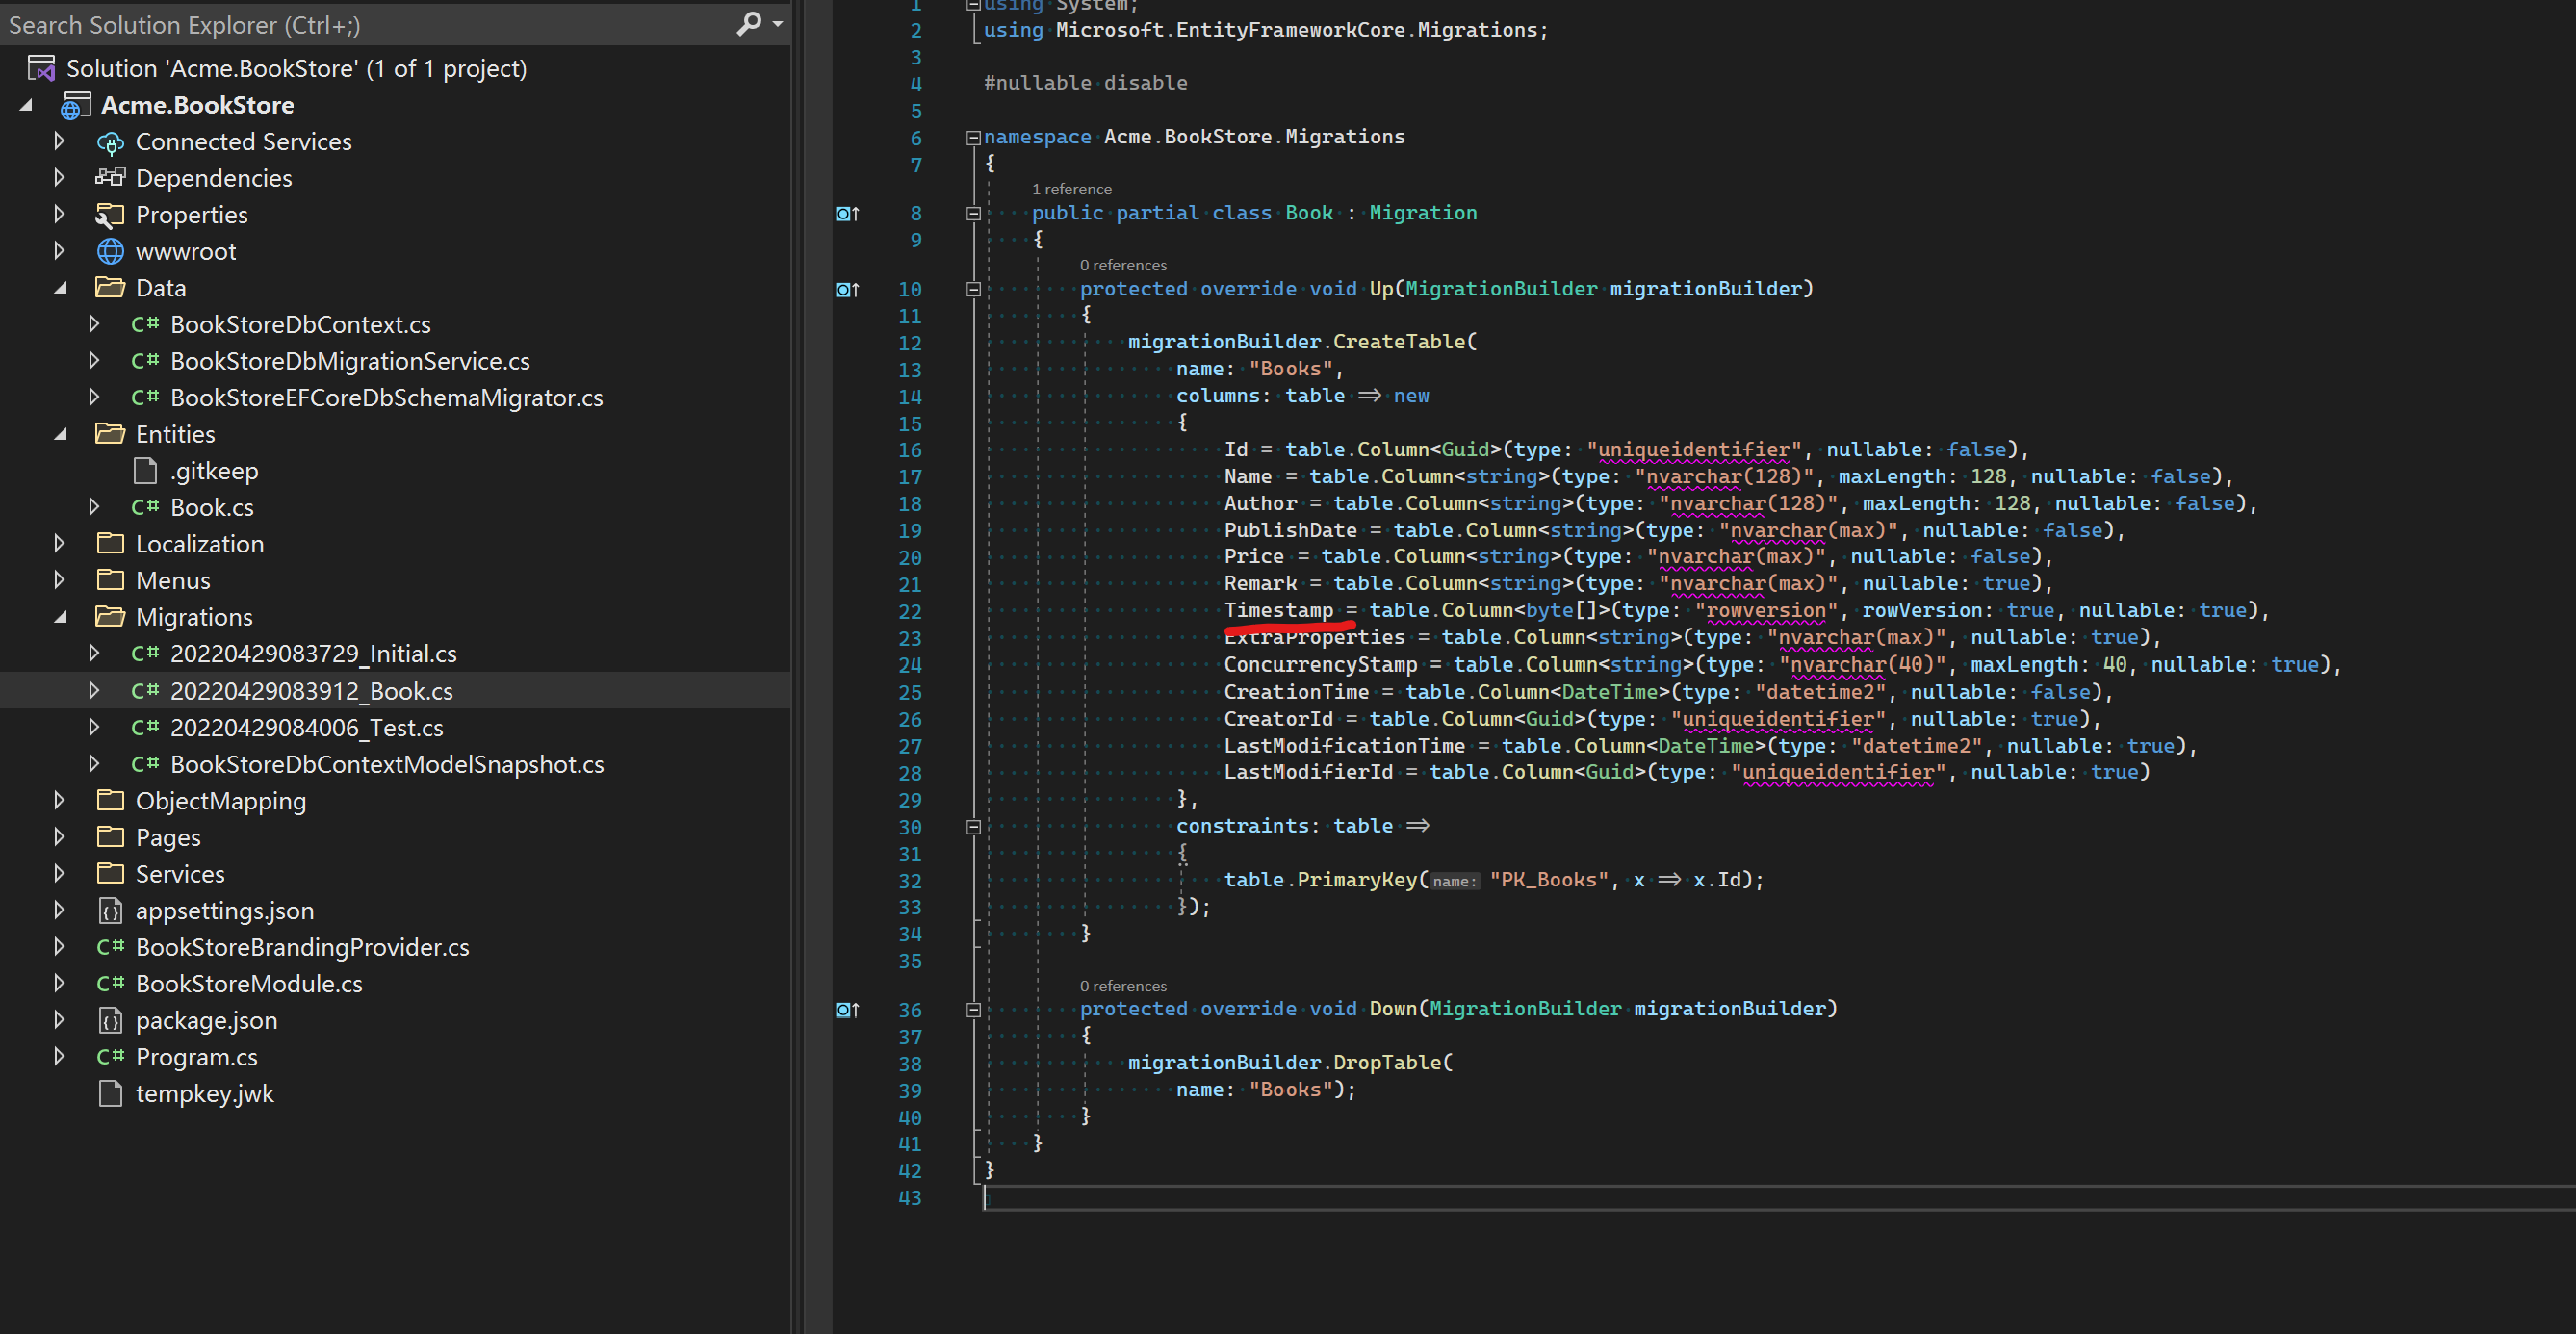
Task: Click the C# icon next to Program.cs
Action: click(x=111, y=1056)
